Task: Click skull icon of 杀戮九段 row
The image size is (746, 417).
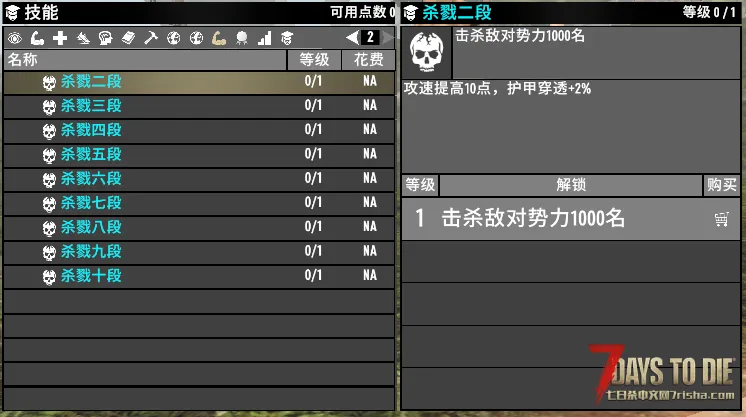Action: (x=49, y=253)
